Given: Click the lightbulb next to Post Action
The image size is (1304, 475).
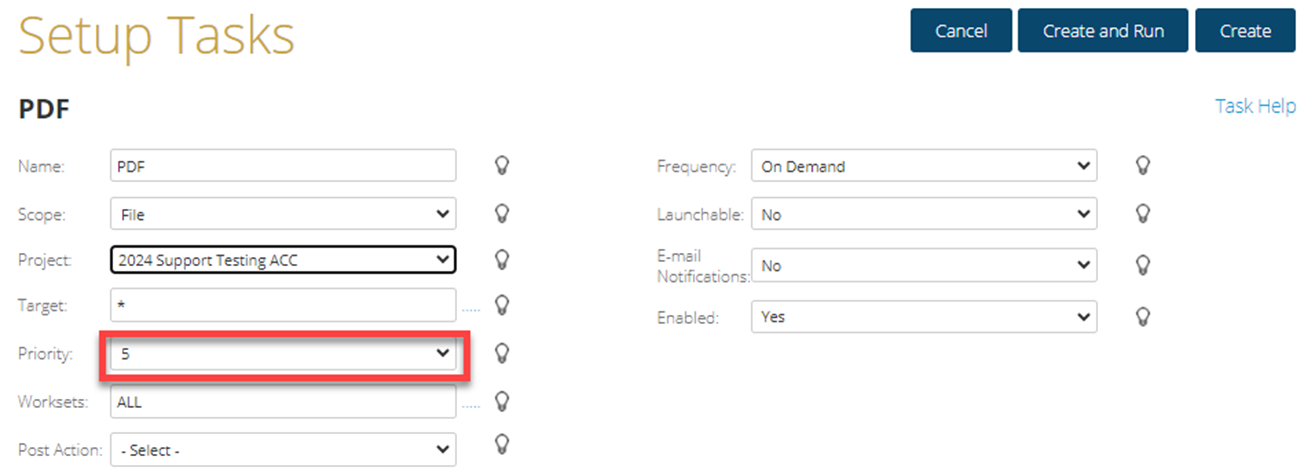Looking at the screenshot, I should 503,447.
